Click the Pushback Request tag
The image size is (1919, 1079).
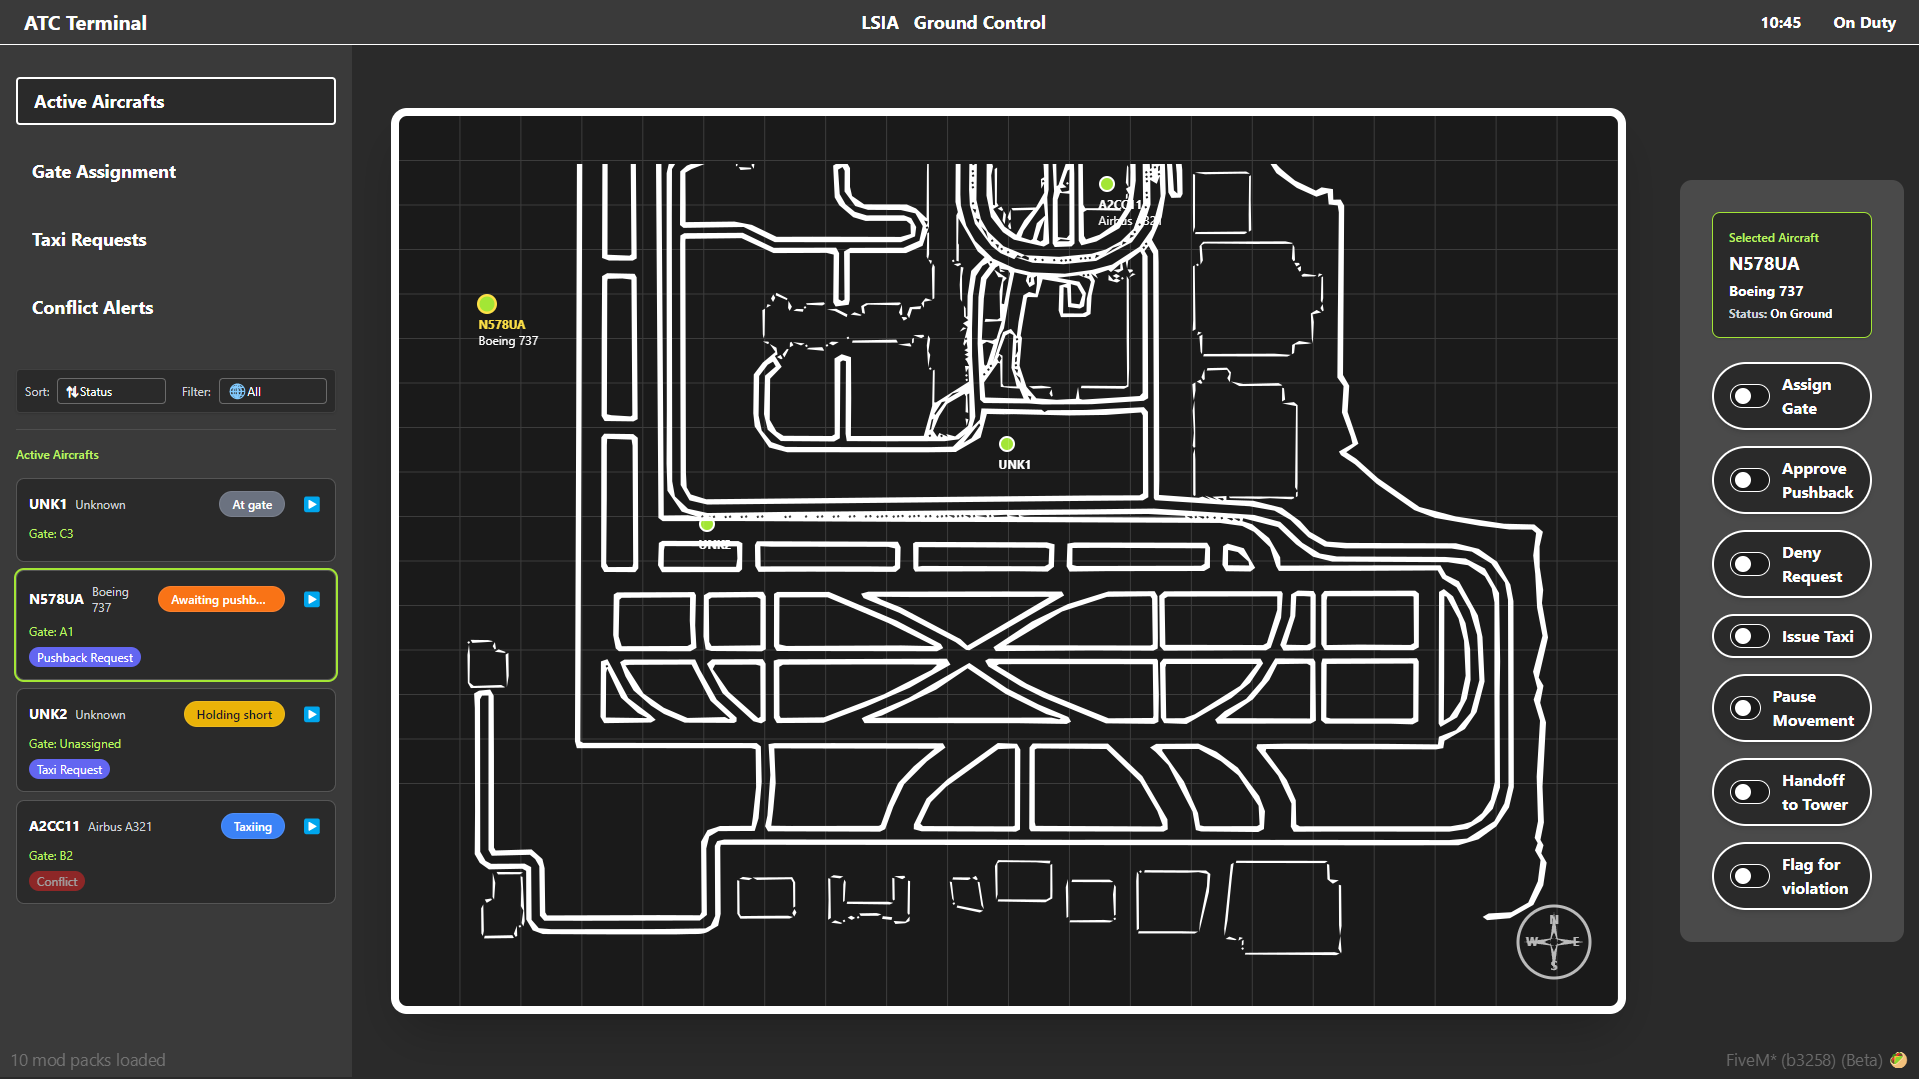[x=85, y=658]
